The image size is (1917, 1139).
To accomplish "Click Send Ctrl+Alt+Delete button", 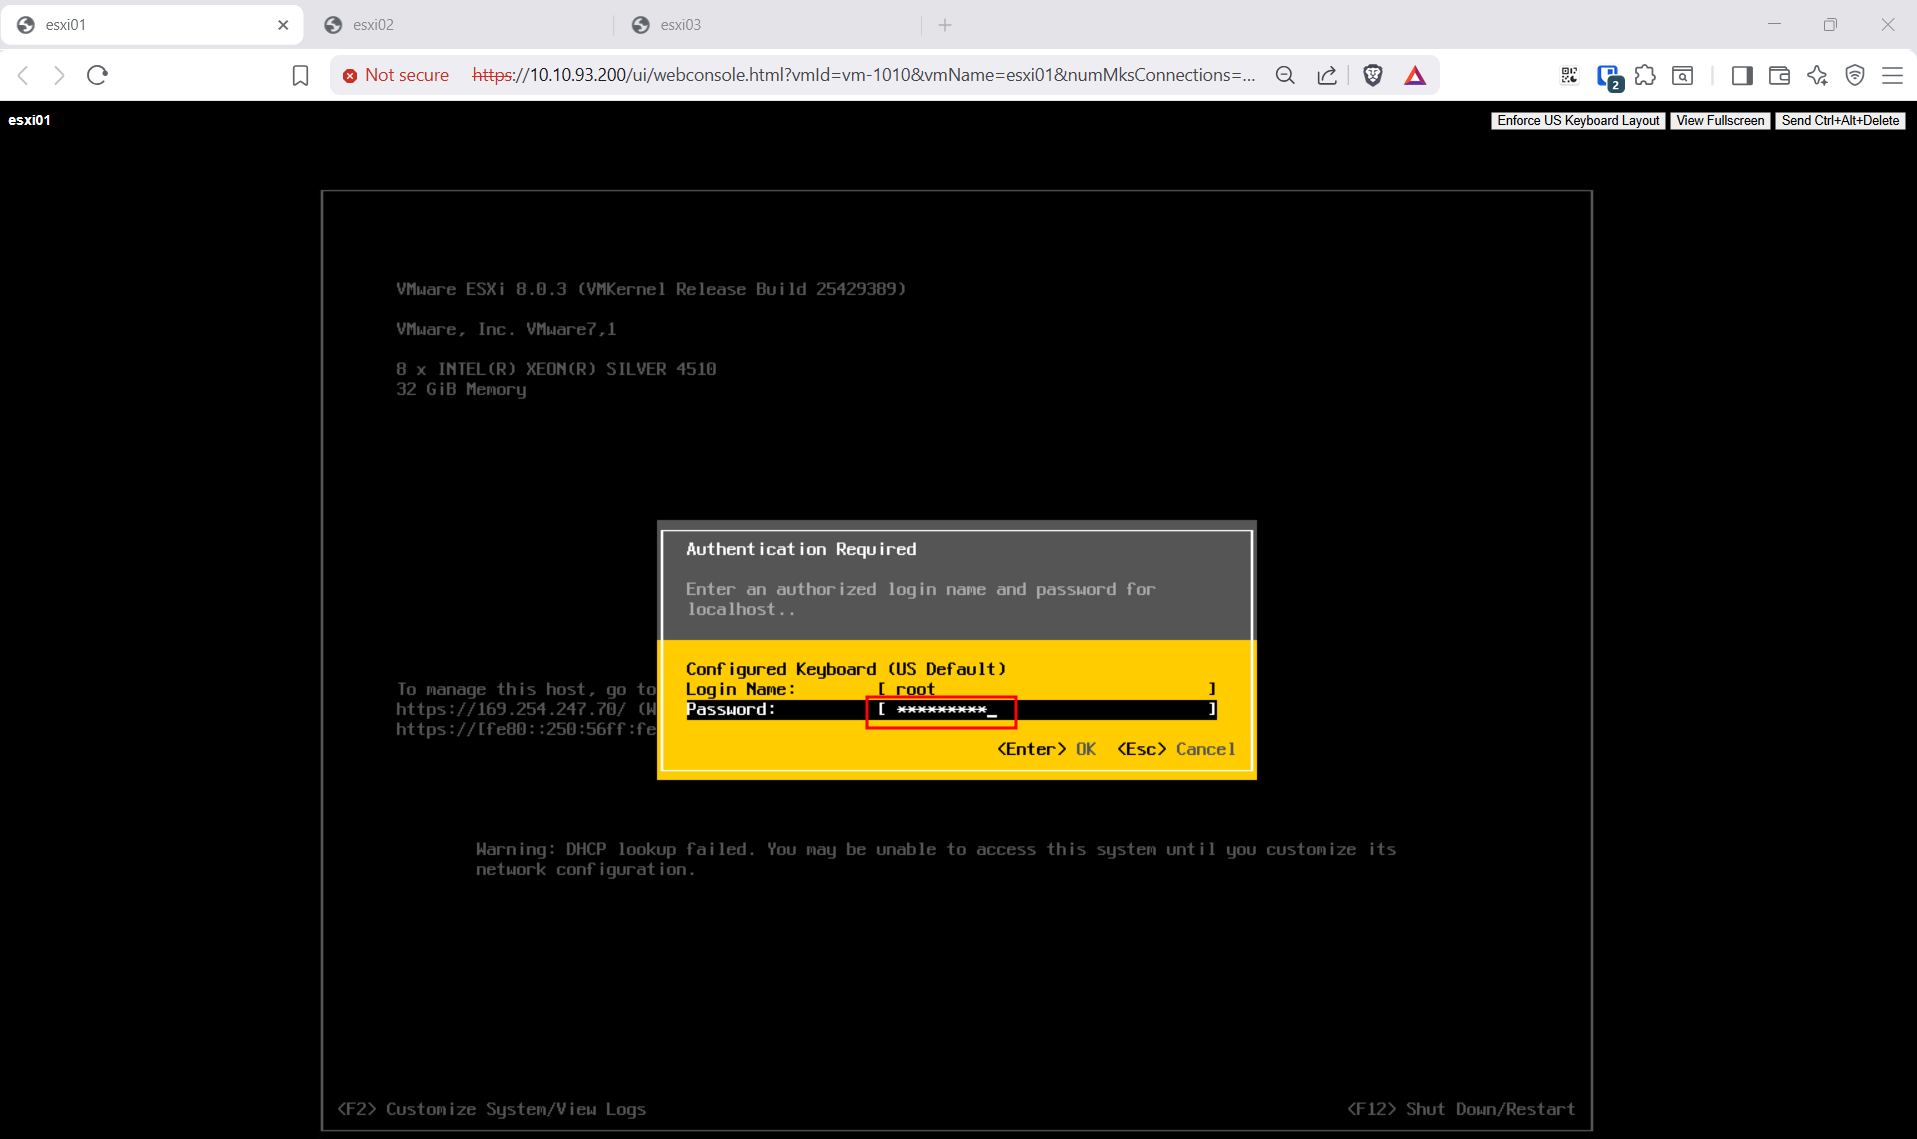I will click(1840, 121).
